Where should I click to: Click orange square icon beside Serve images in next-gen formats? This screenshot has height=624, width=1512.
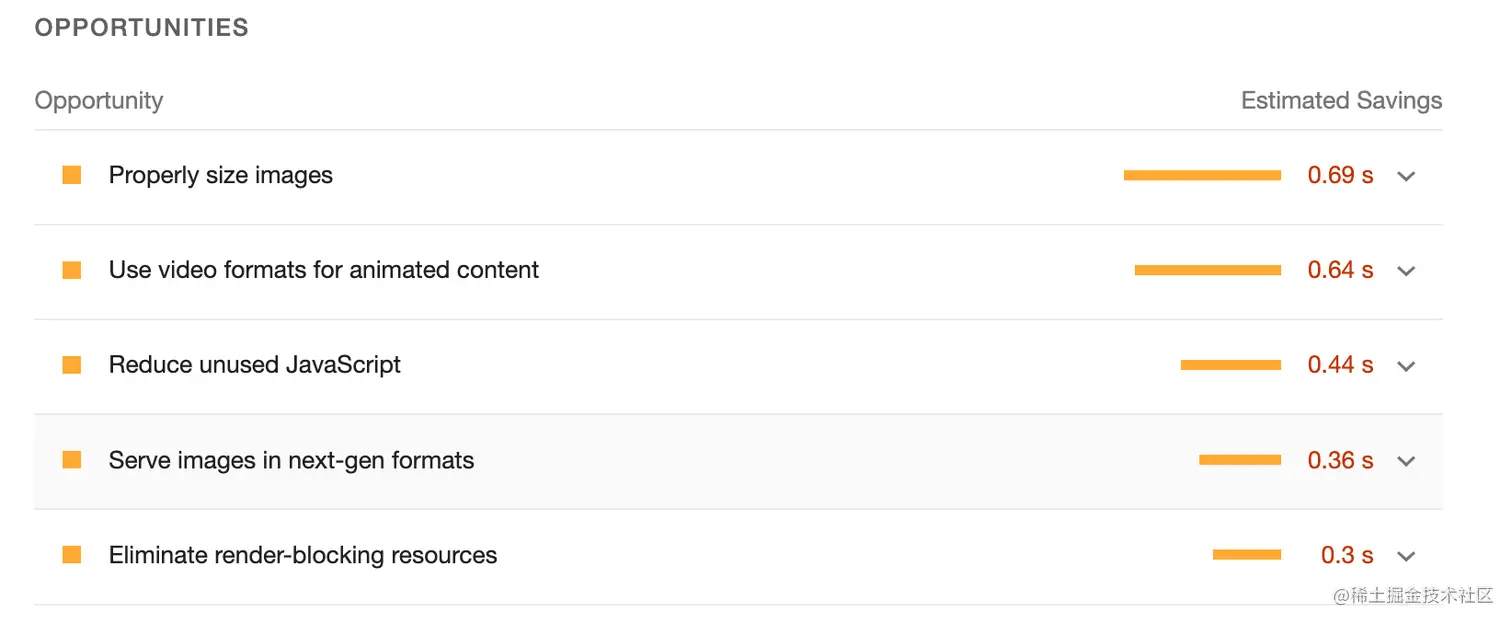pos(72,460)
